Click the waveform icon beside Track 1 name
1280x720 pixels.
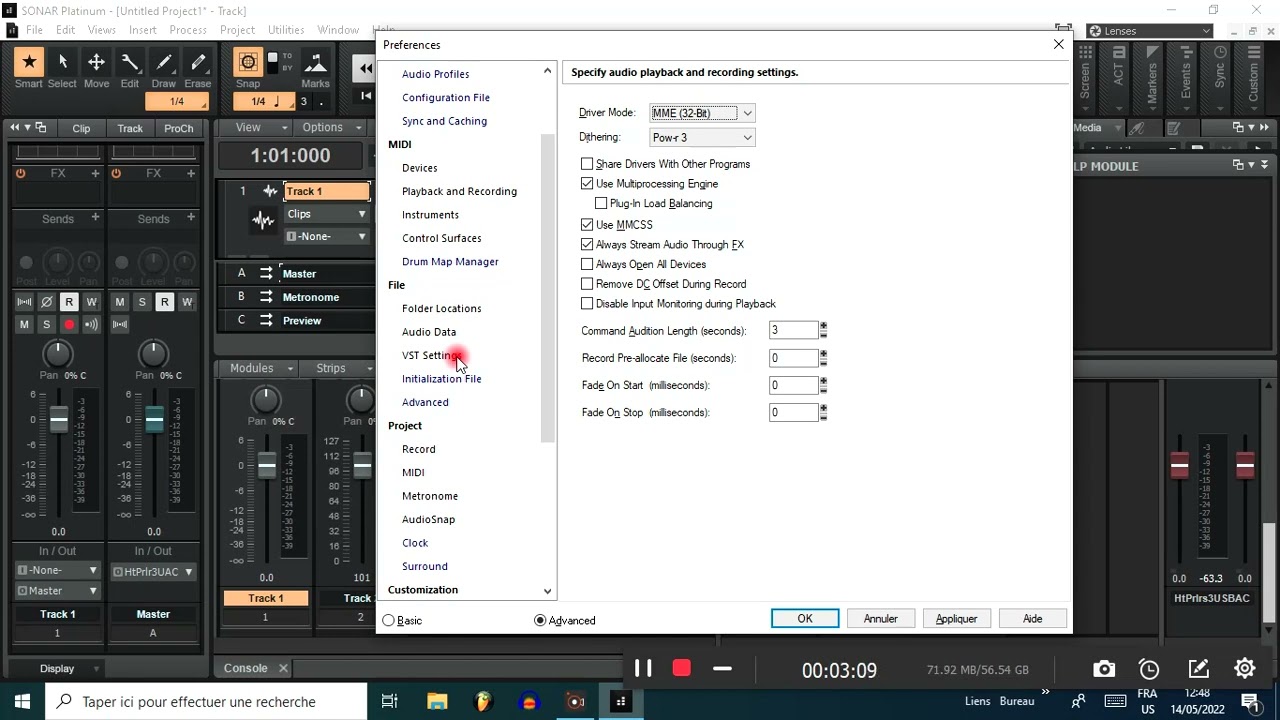(270, 191)
